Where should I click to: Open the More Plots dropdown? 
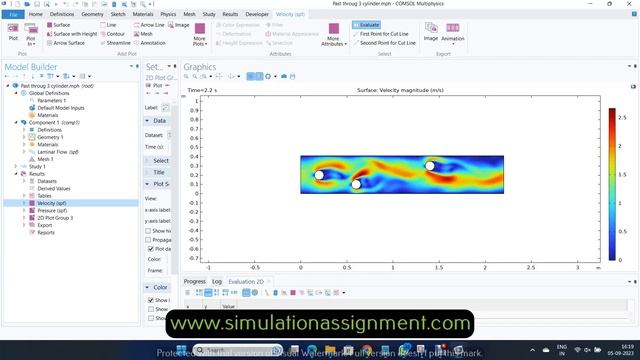click(x=200, y=34)
